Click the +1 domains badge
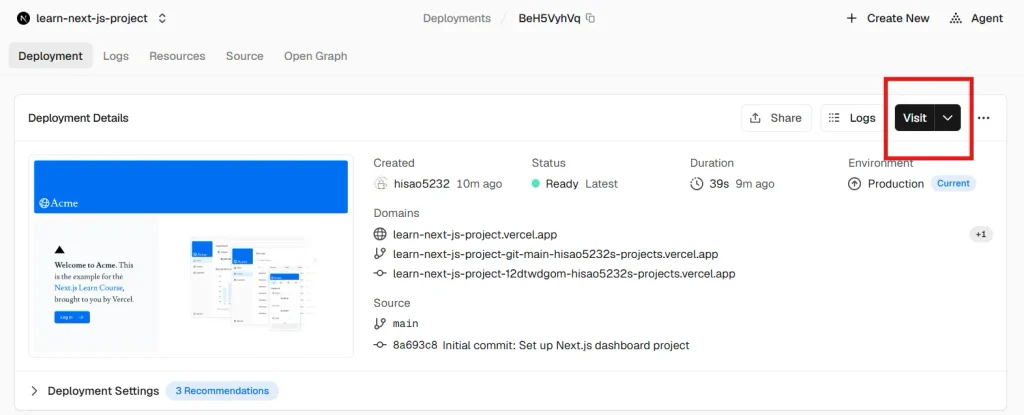 pos(981,234)
